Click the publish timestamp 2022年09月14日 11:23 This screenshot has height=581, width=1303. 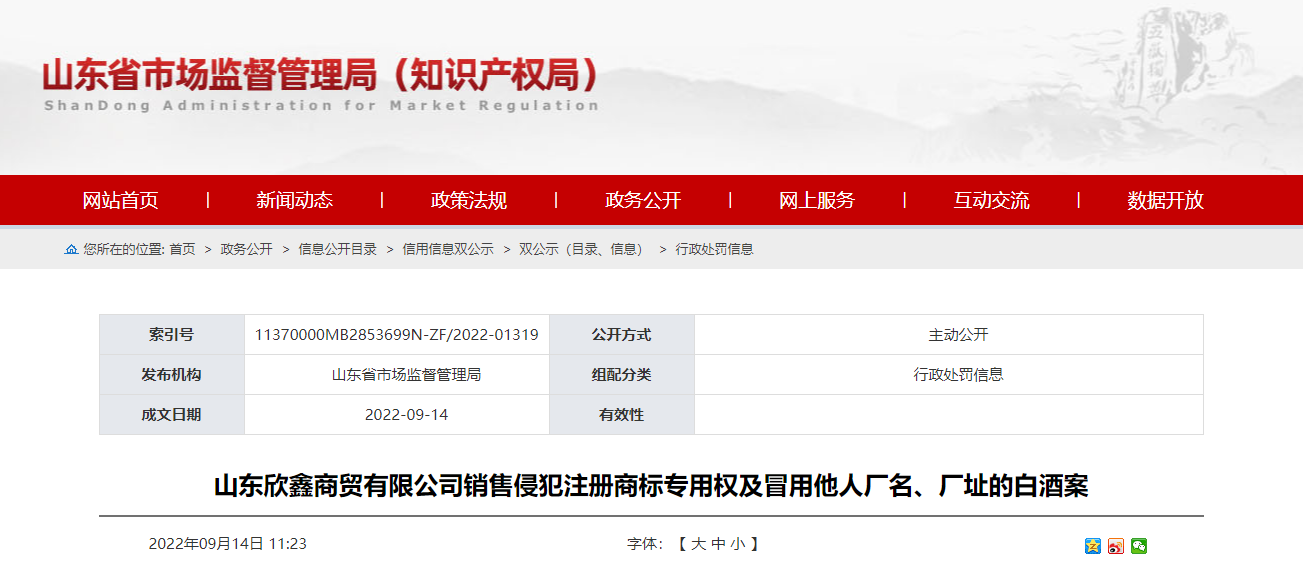point(228,544)
